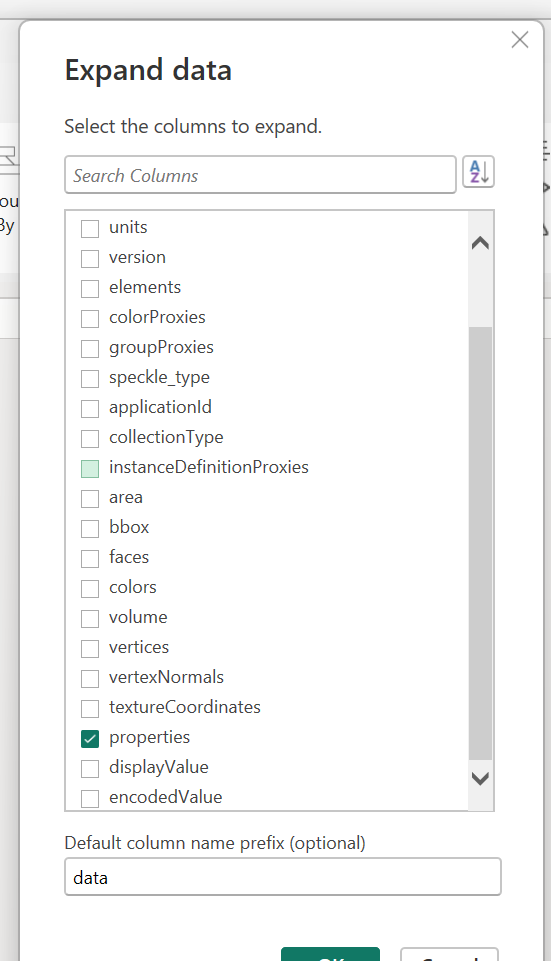Viewport: 551px width, 961px height.
Task: Select the instanceDefinitionProxies checkbox
Action: (x=90, y=469)
